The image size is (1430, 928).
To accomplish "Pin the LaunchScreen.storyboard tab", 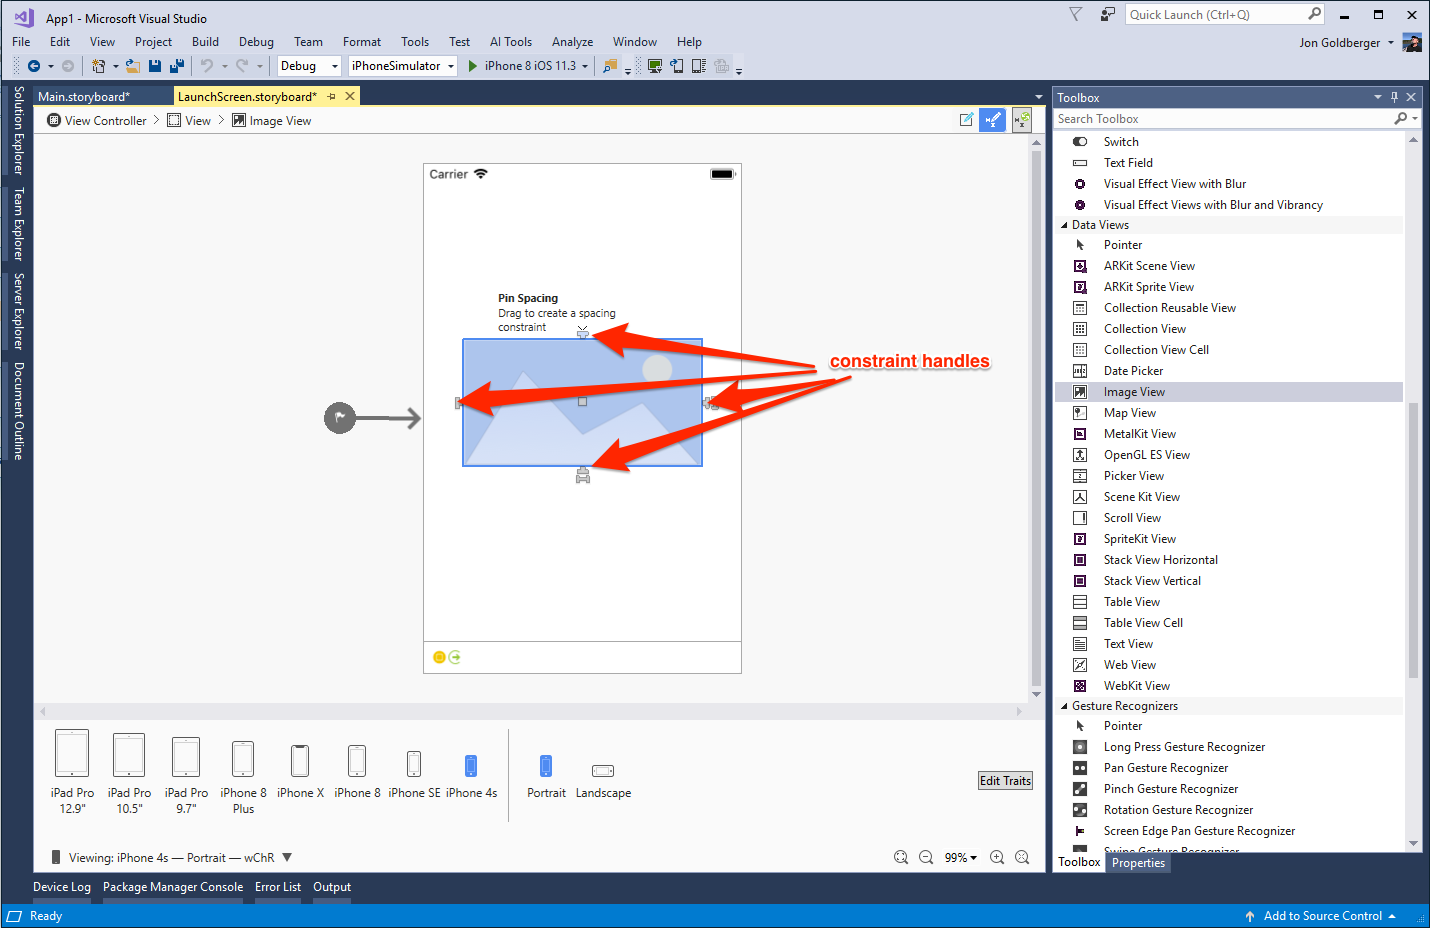I will coord(331,96).
